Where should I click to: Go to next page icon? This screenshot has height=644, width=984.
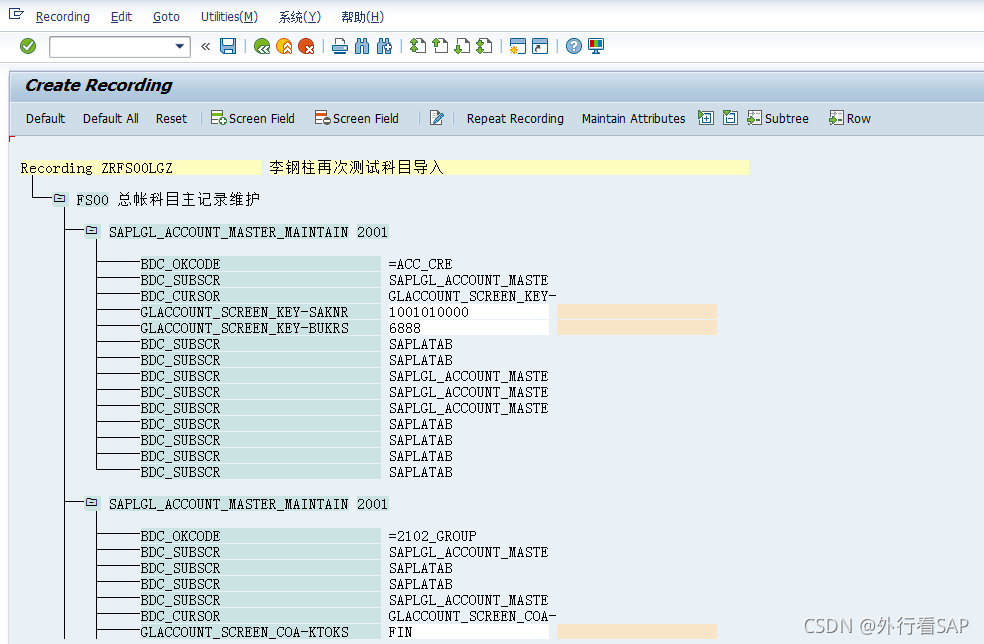tap(462, 46)
